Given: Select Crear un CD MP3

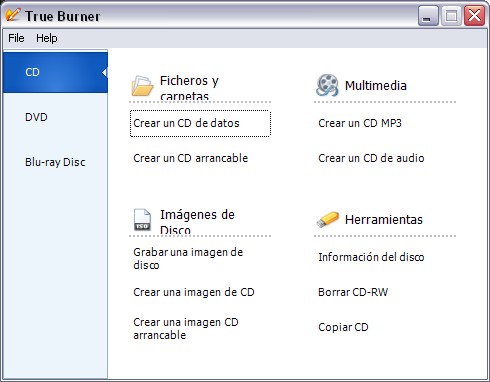Looking at the screenshot, I should [x=360, y=123].
